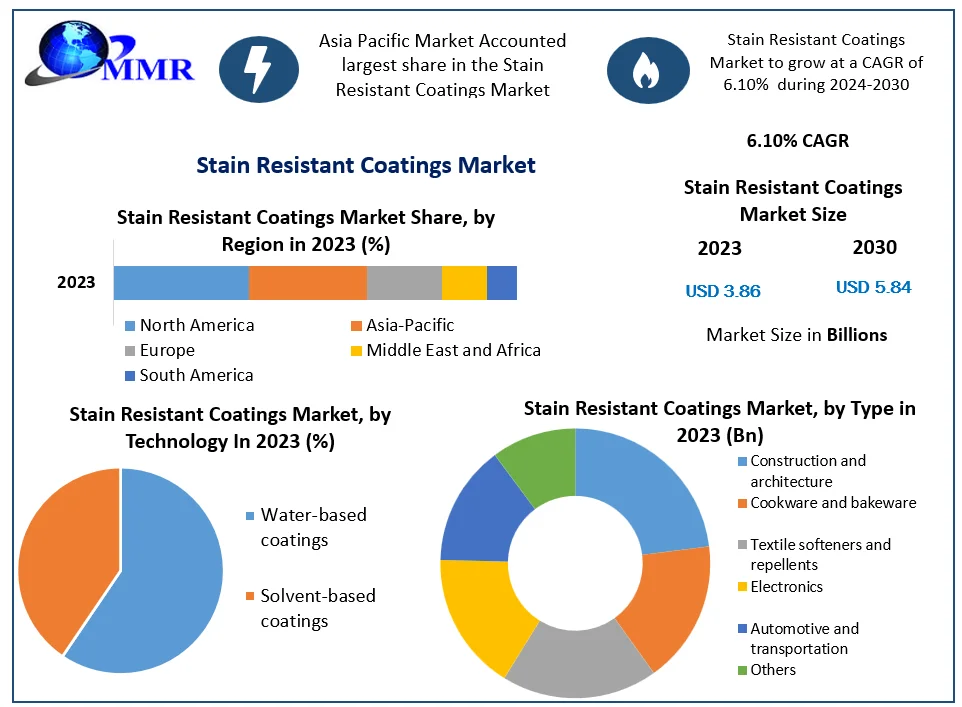Select the South America bar segment
This screenshot has width=962, height=707.
pyautogui.click(x=501, y=283)
